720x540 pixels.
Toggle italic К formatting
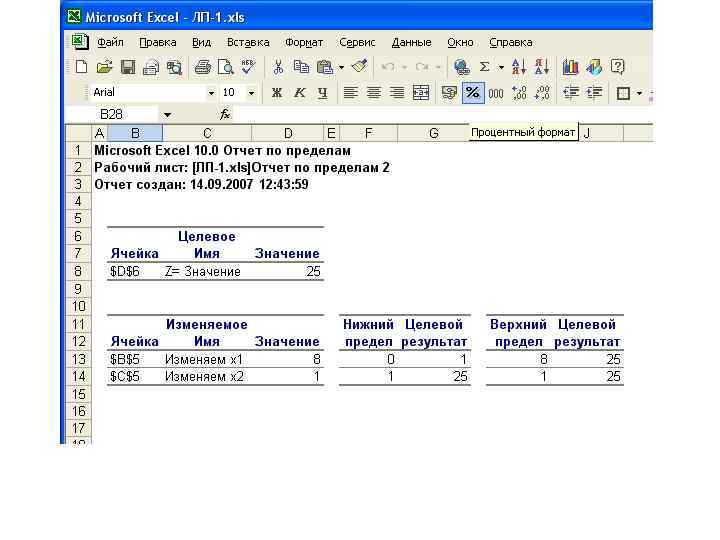click(299, 93)
